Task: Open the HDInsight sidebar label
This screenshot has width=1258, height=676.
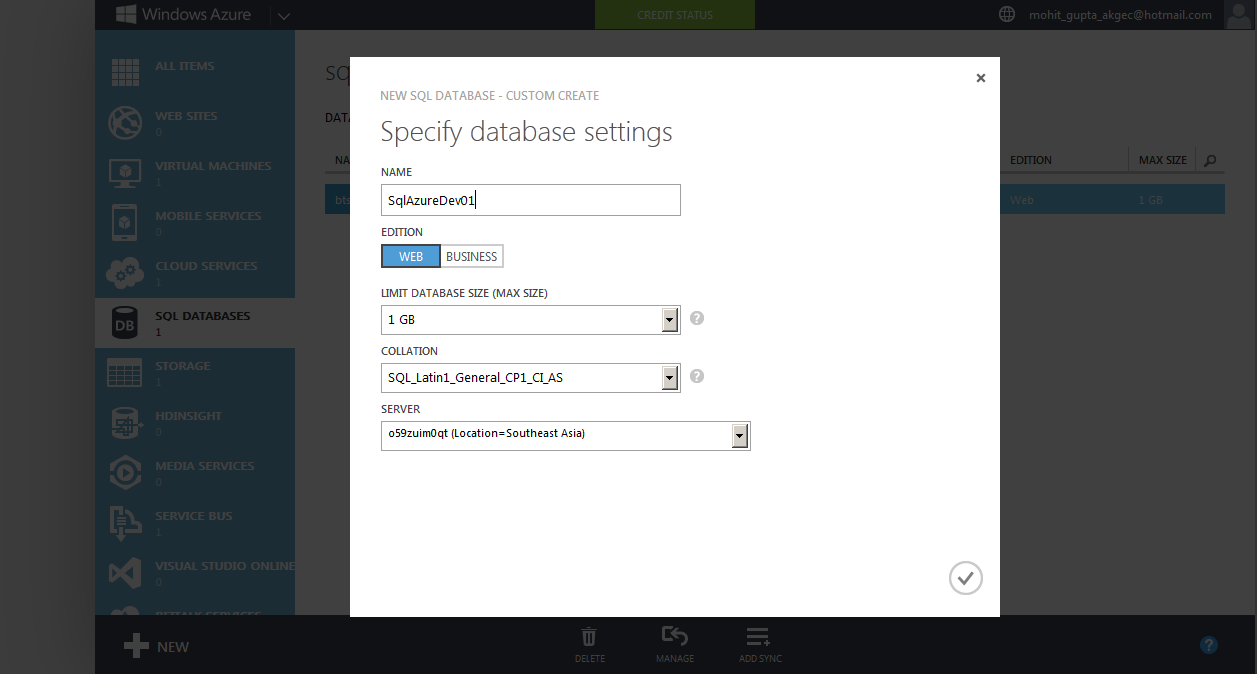Action: click(x=189, y=416)
